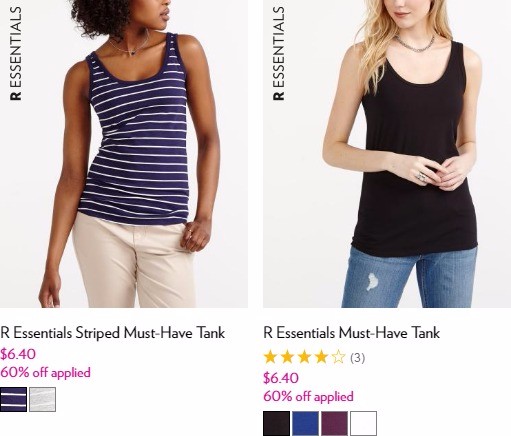This screenshot has height=436, width=511.
Task: Open the black tank product photo
Action: coord(387,154)
